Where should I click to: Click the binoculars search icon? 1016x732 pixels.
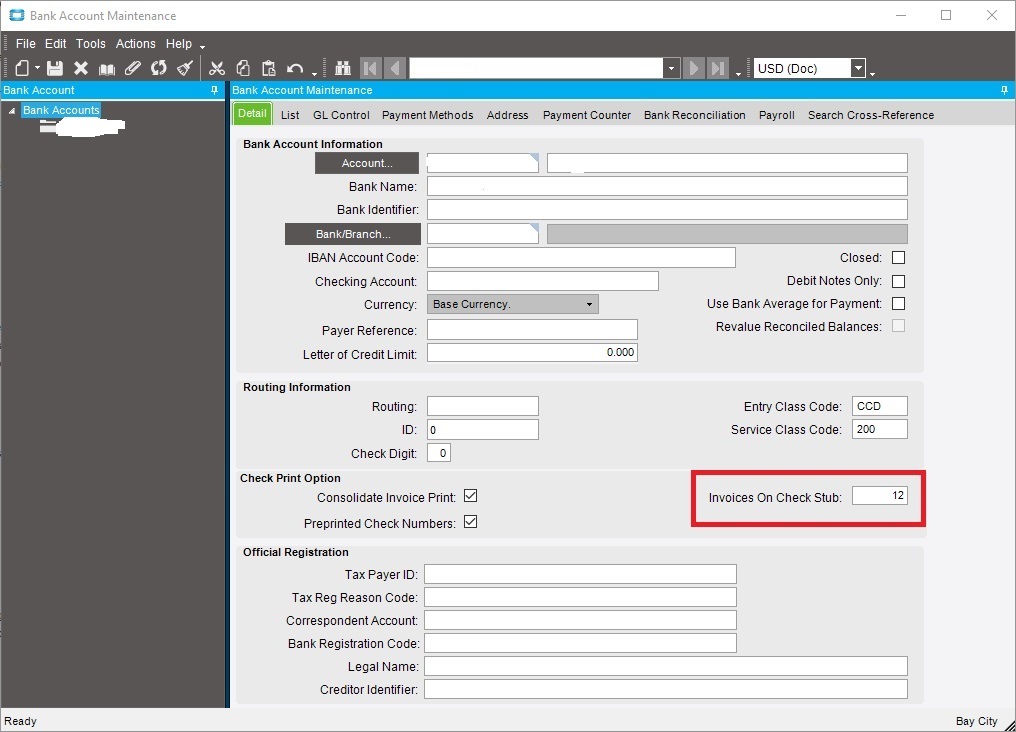342,68
